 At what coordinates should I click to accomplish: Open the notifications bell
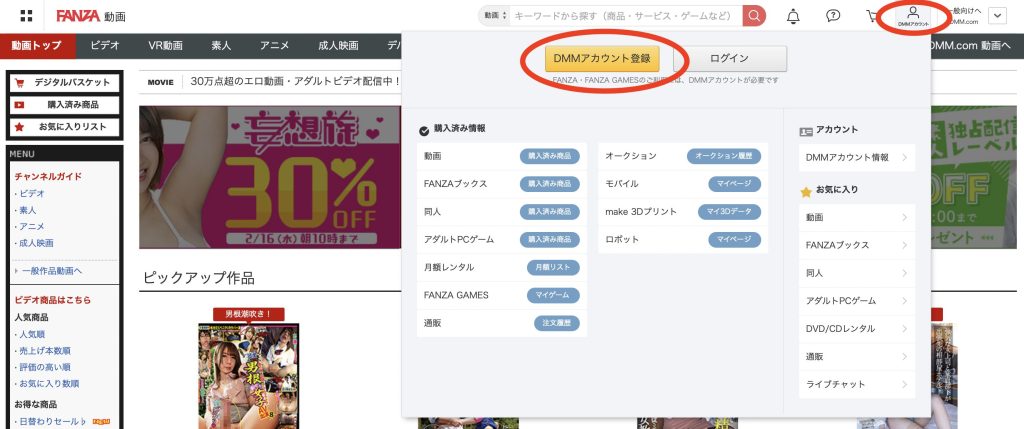coord(793,16)
